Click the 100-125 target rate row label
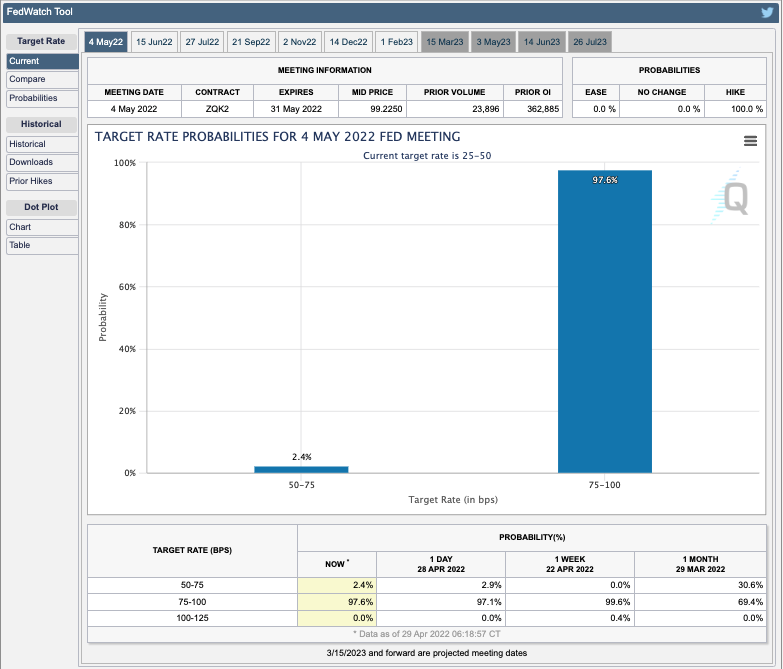The image size is (783, 669). [x=192, y=618]
